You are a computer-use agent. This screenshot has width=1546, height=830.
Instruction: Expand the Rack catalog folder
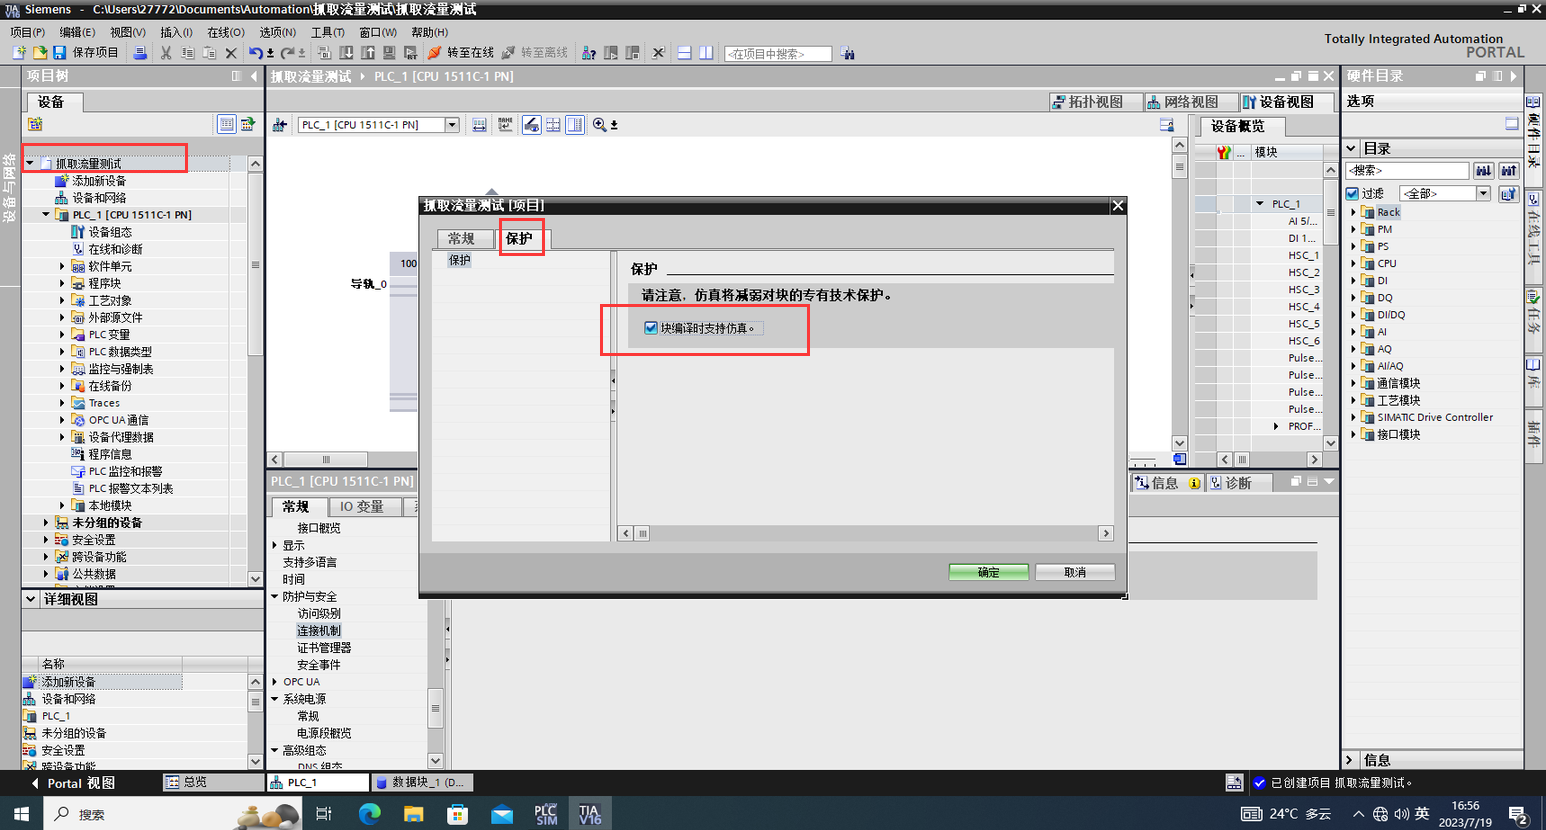1353,212
